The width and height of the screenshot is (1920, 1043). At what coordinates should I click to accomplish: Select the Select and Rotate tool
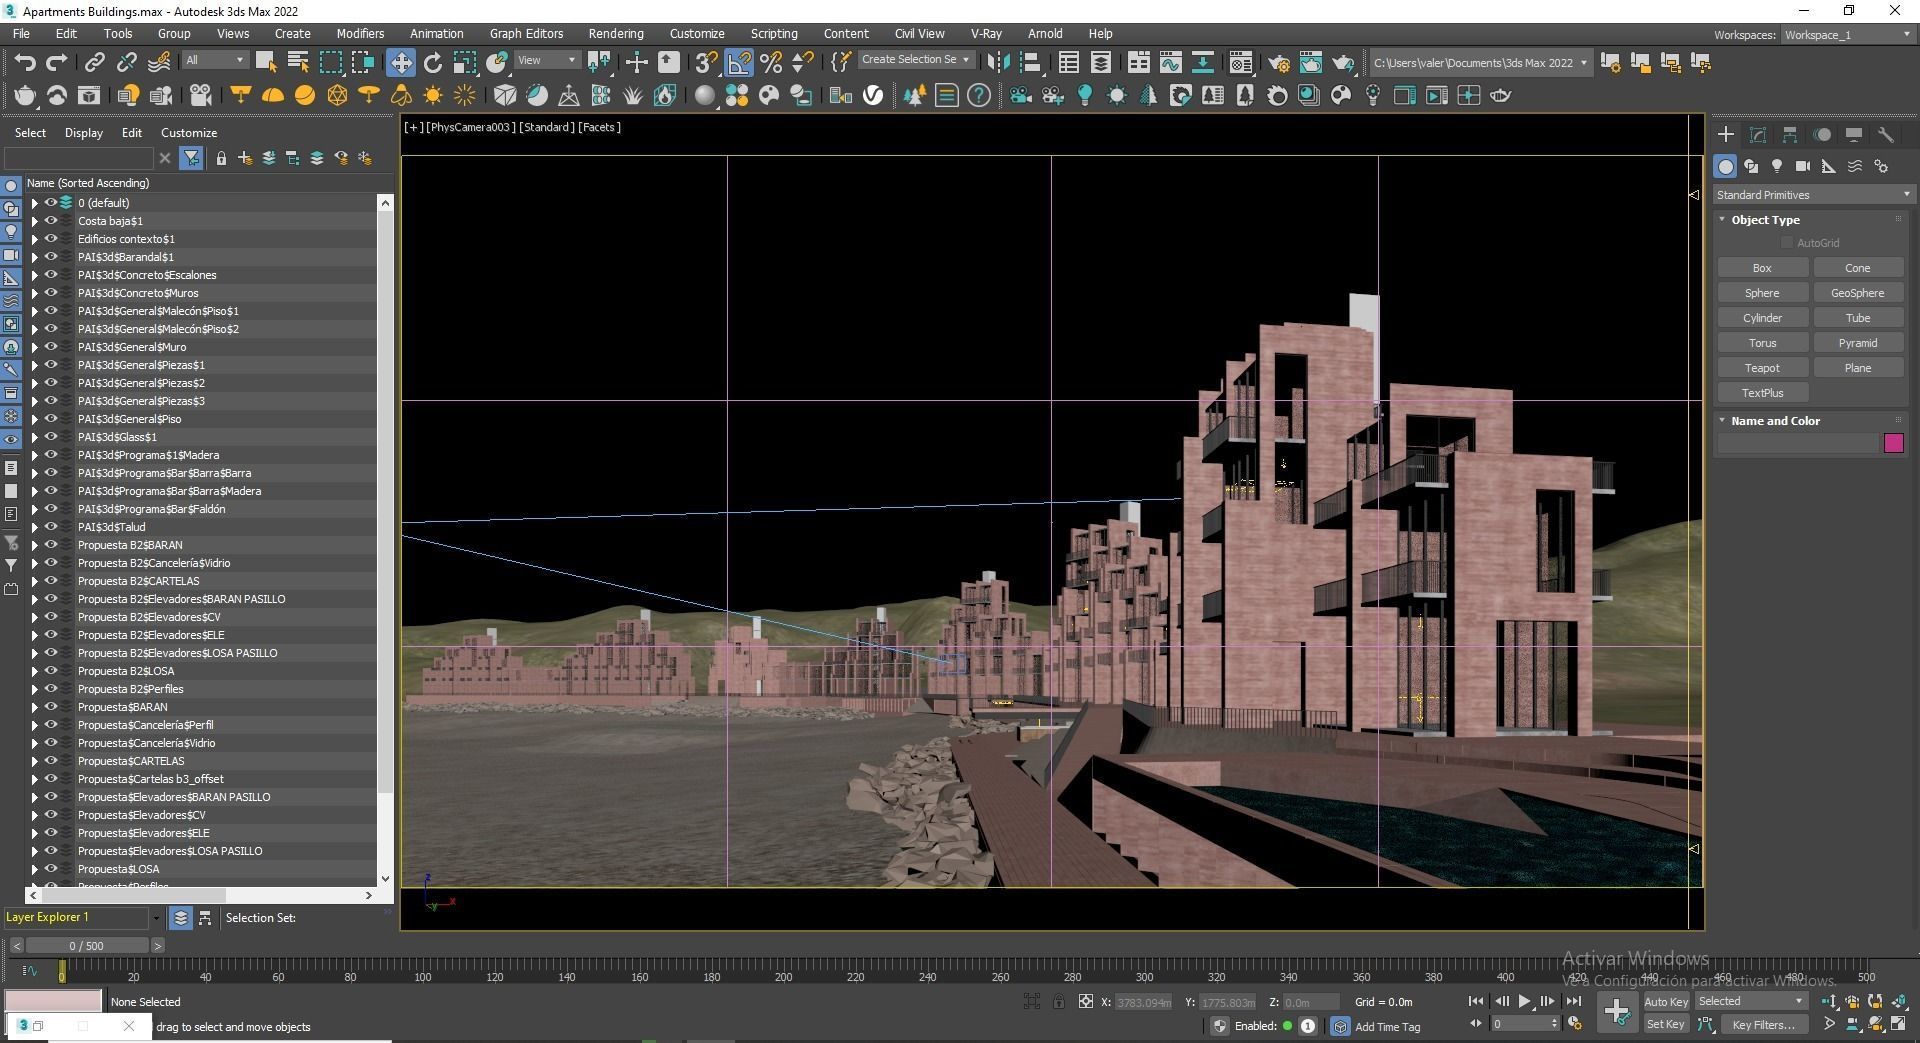[x=433, y=62]
